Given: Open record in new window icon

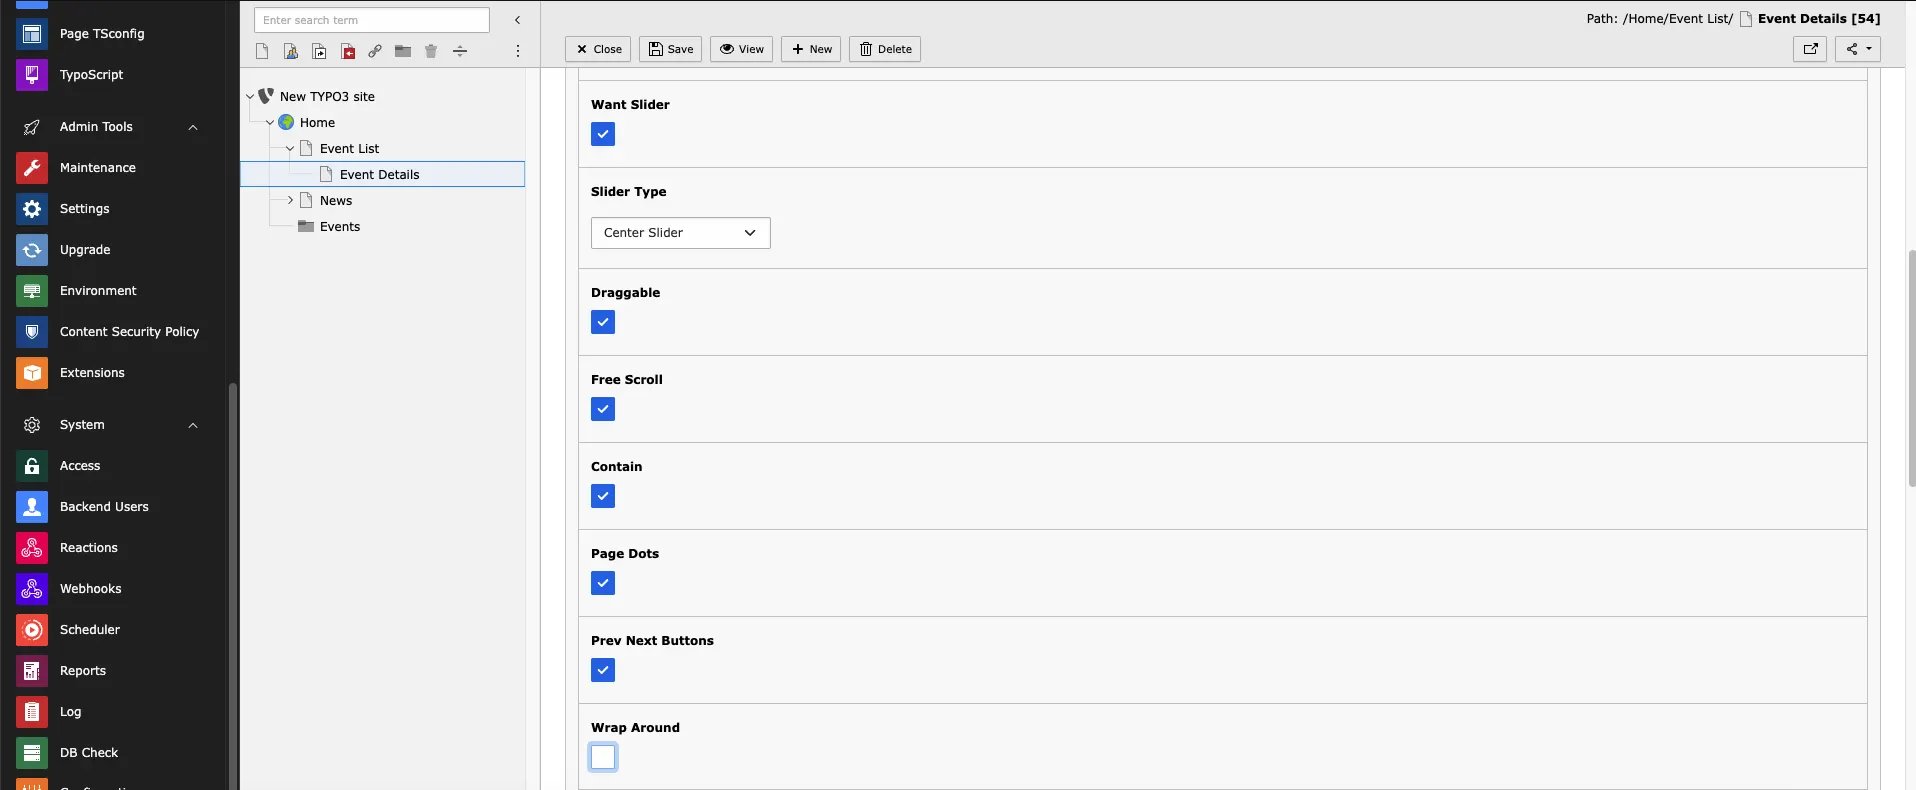Looking at the screenshot, I should pos(1810,49).
